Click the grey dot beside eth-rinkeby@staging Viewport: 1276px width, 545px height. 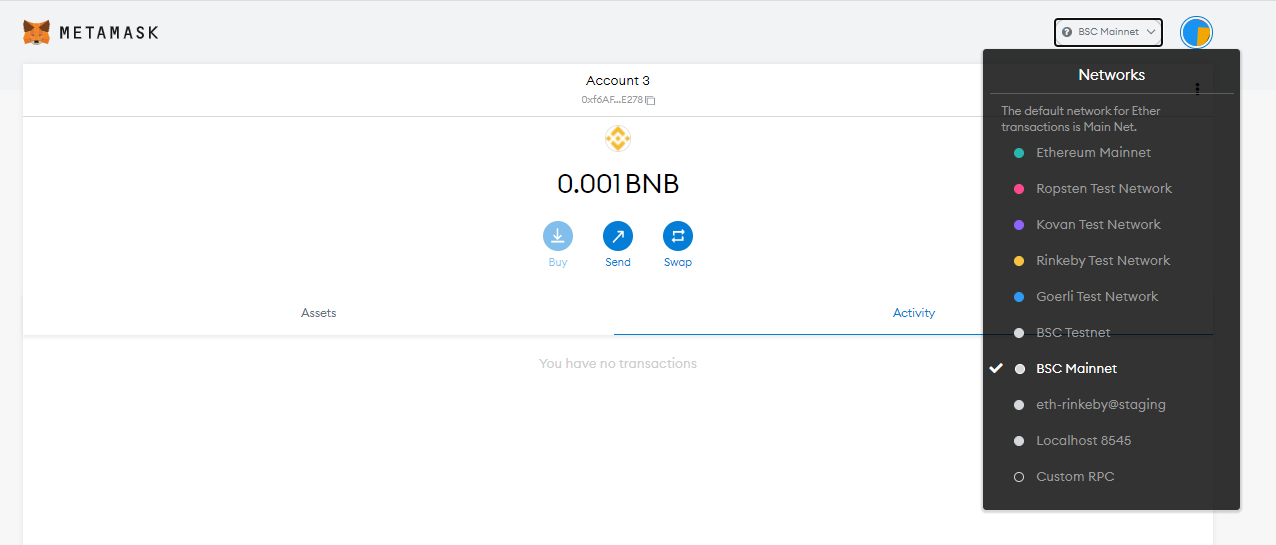(x=1019, y=405)
